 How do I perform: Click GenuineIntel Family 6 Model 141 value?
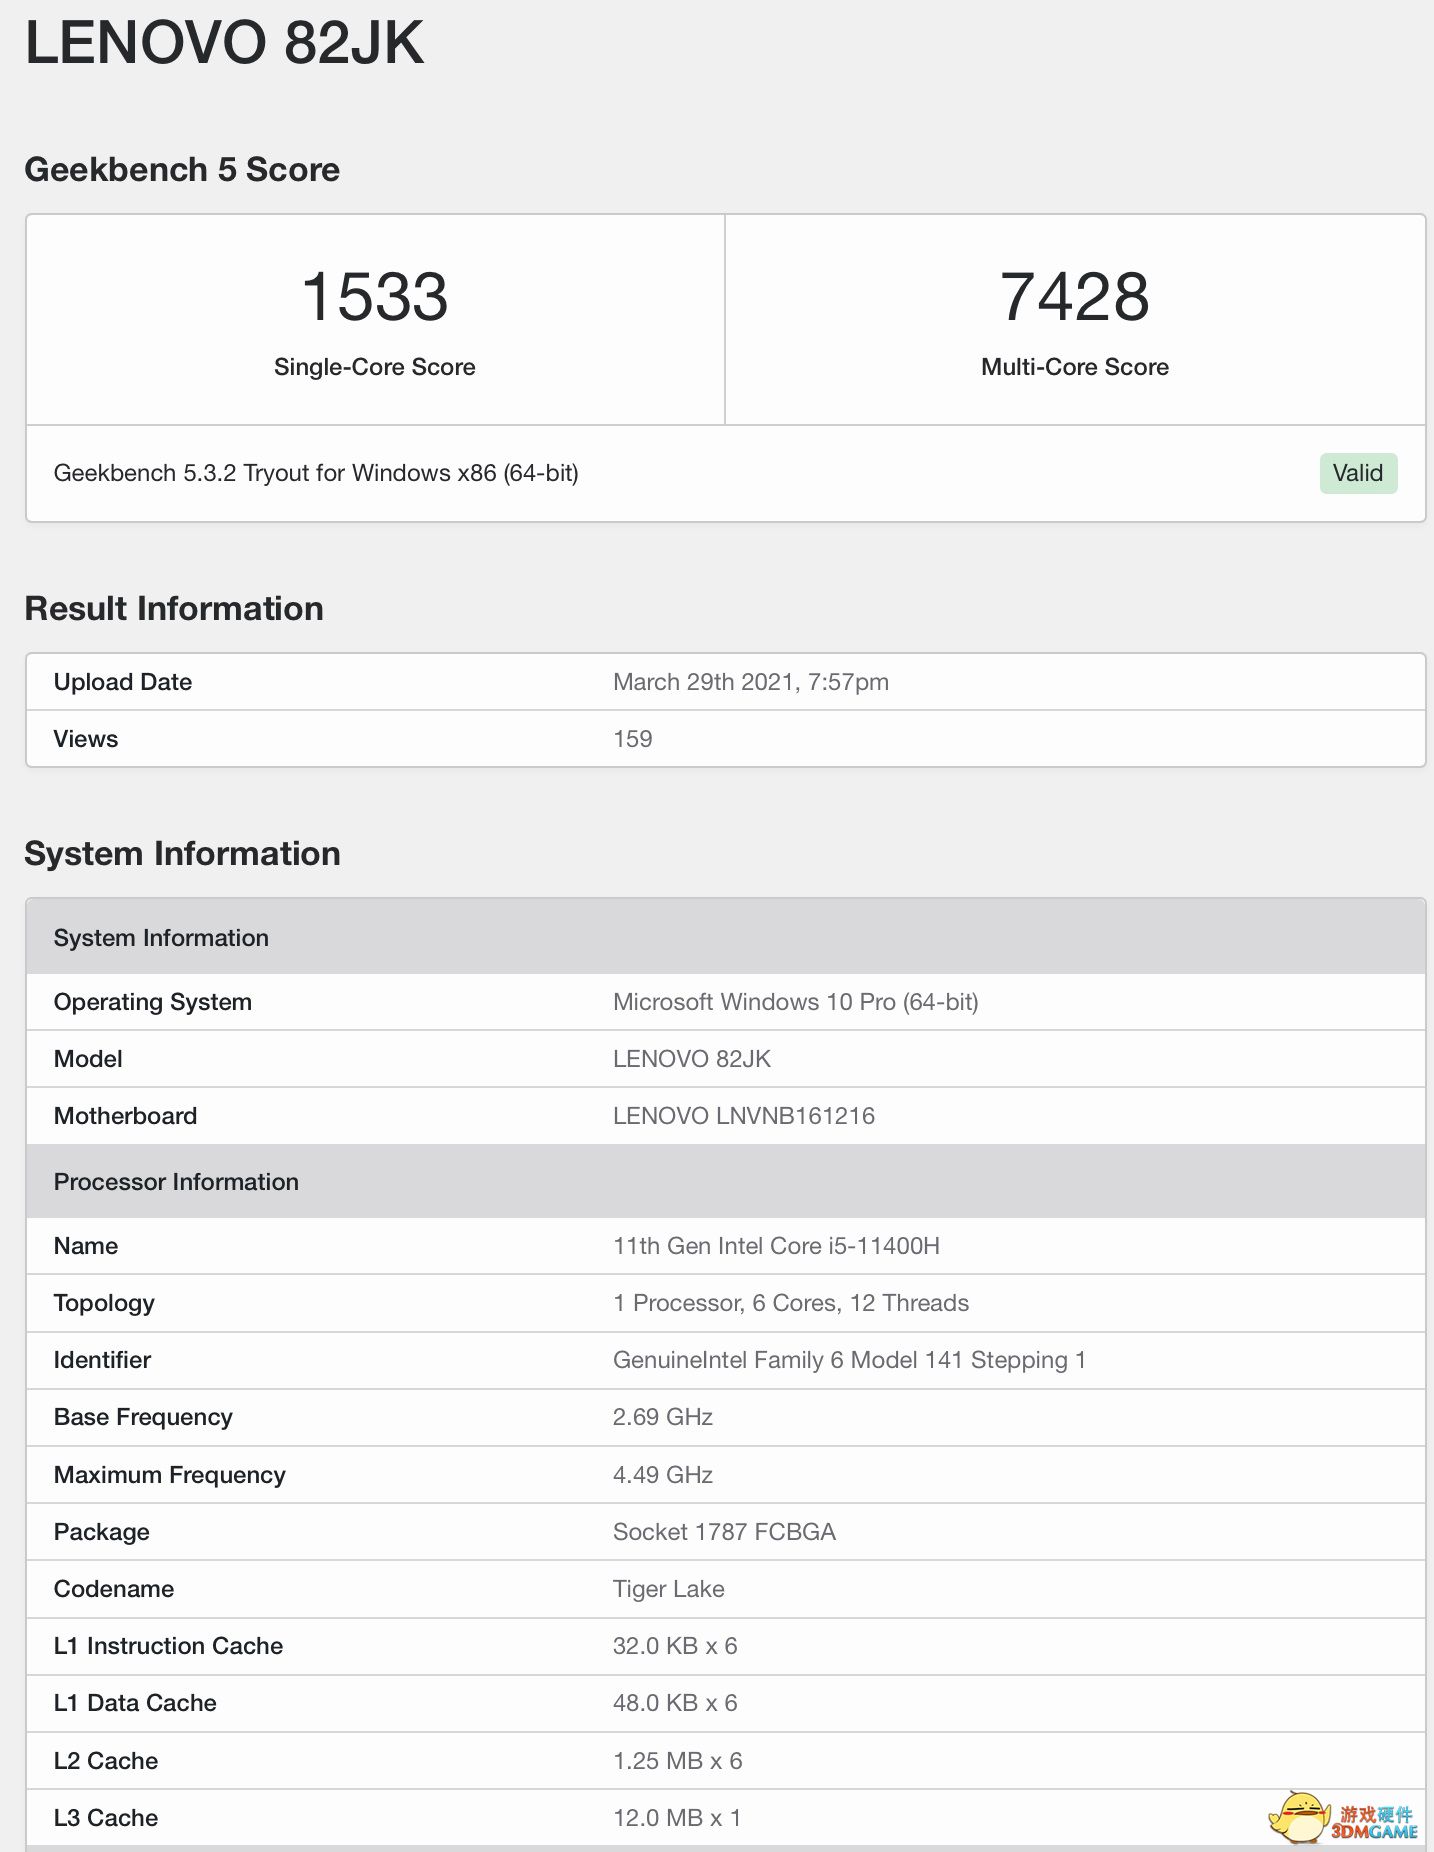849,1360
